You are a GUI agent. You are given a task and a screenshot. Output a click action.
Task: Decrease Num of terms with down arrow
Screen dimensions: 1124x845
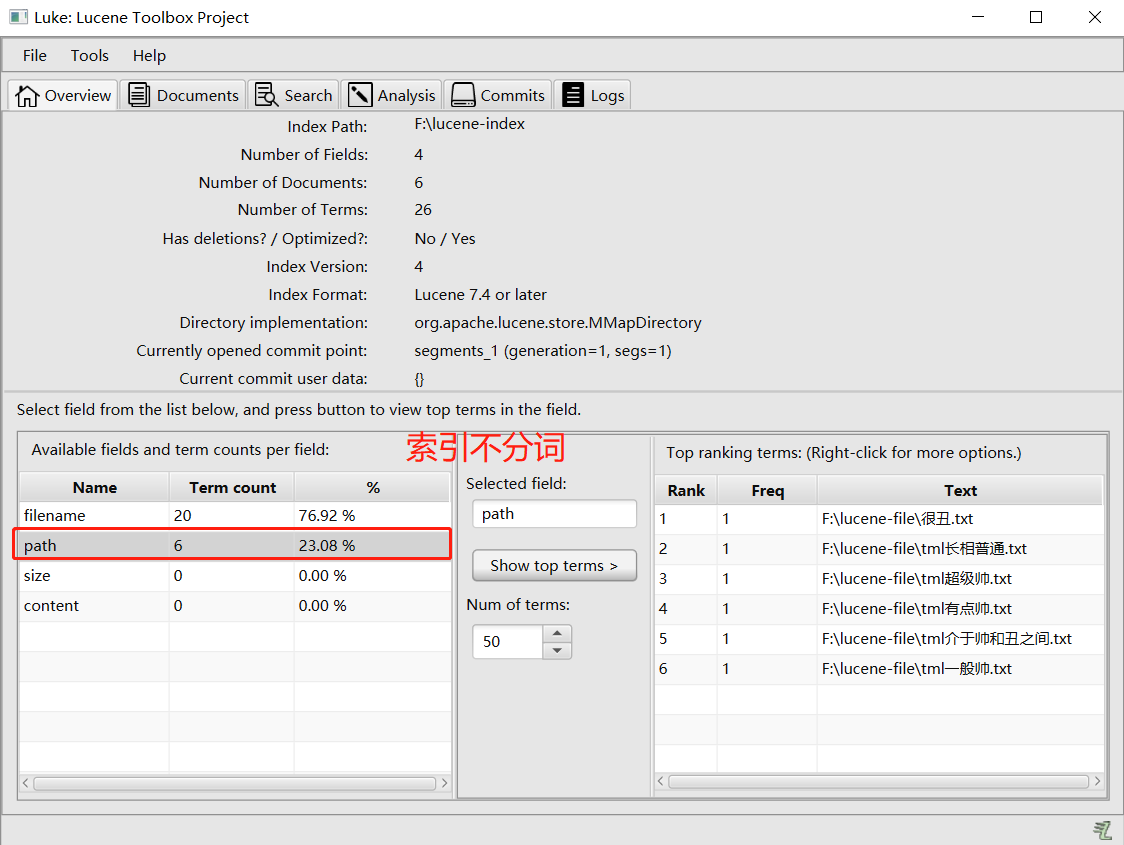pyautogui.click(x=557, y=651)
